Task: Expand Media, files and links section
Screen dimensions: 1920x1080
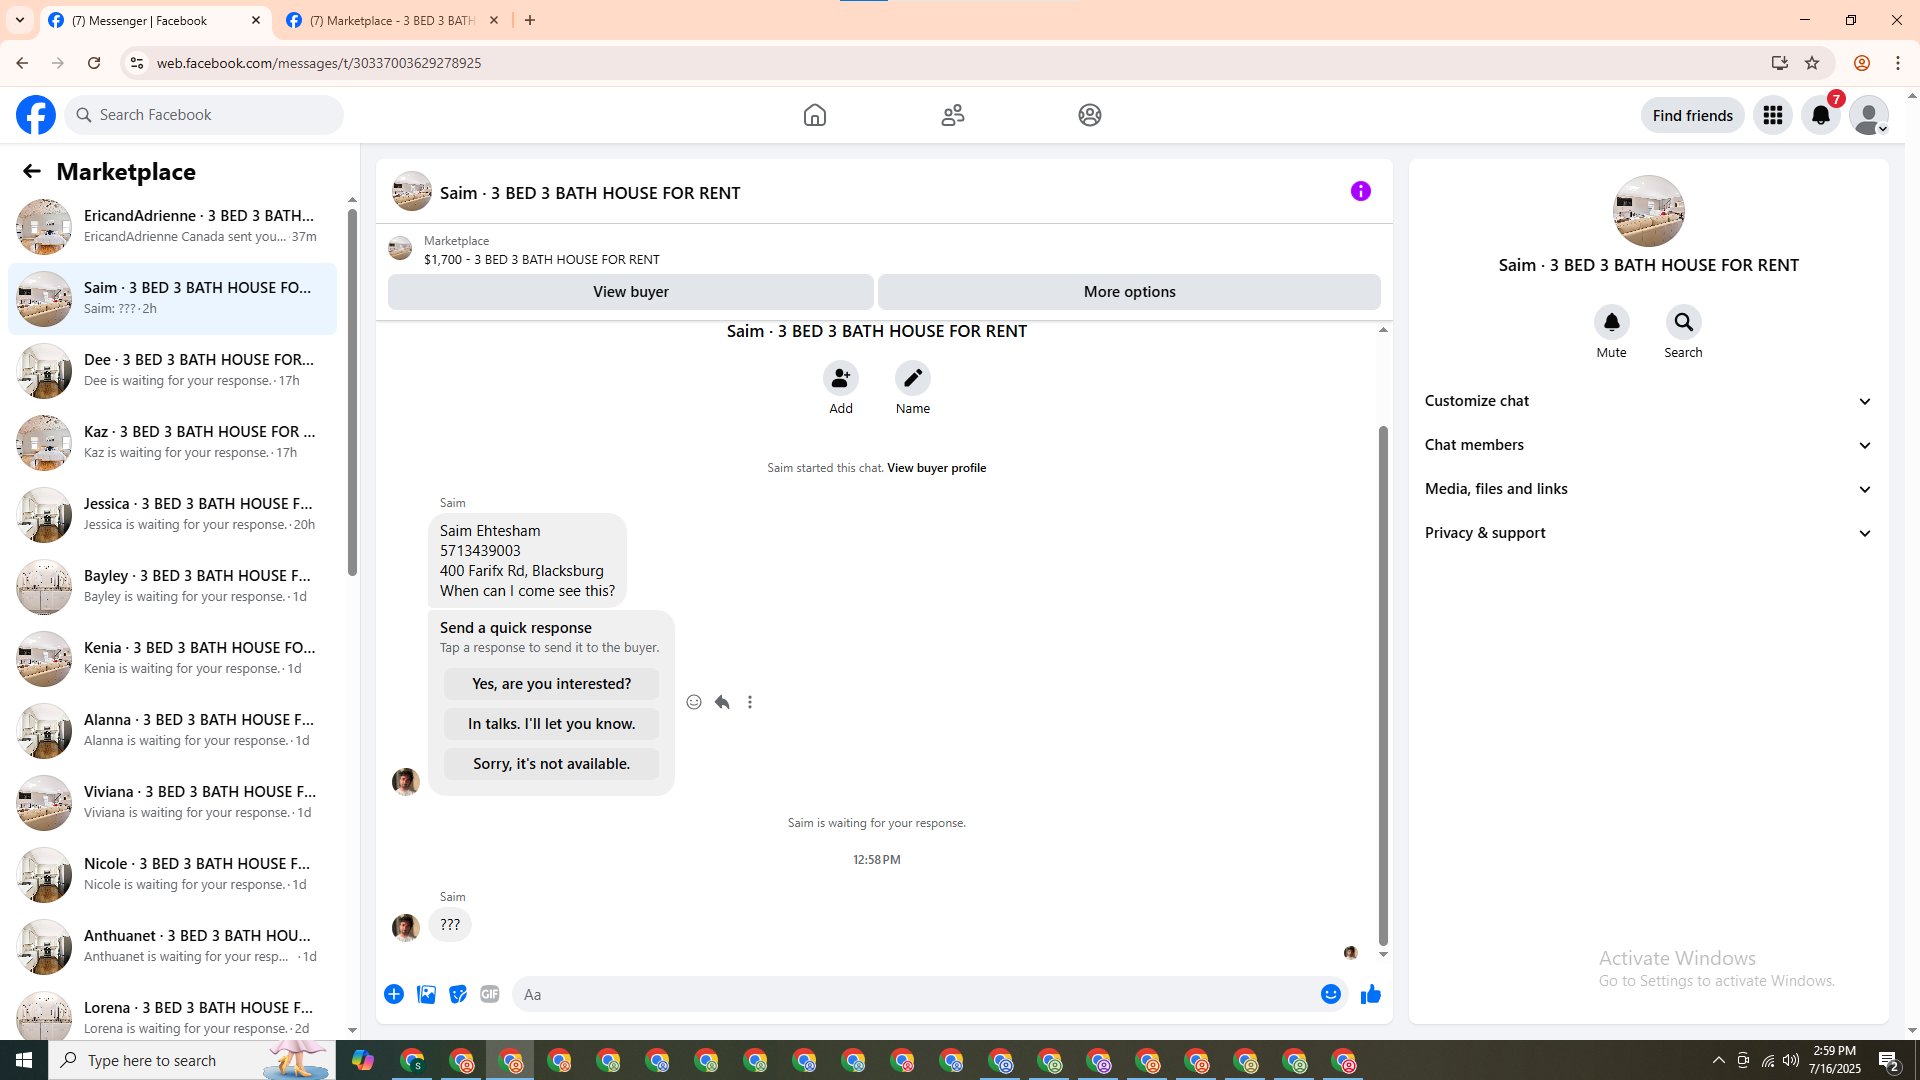Action: coord(1649,489)
